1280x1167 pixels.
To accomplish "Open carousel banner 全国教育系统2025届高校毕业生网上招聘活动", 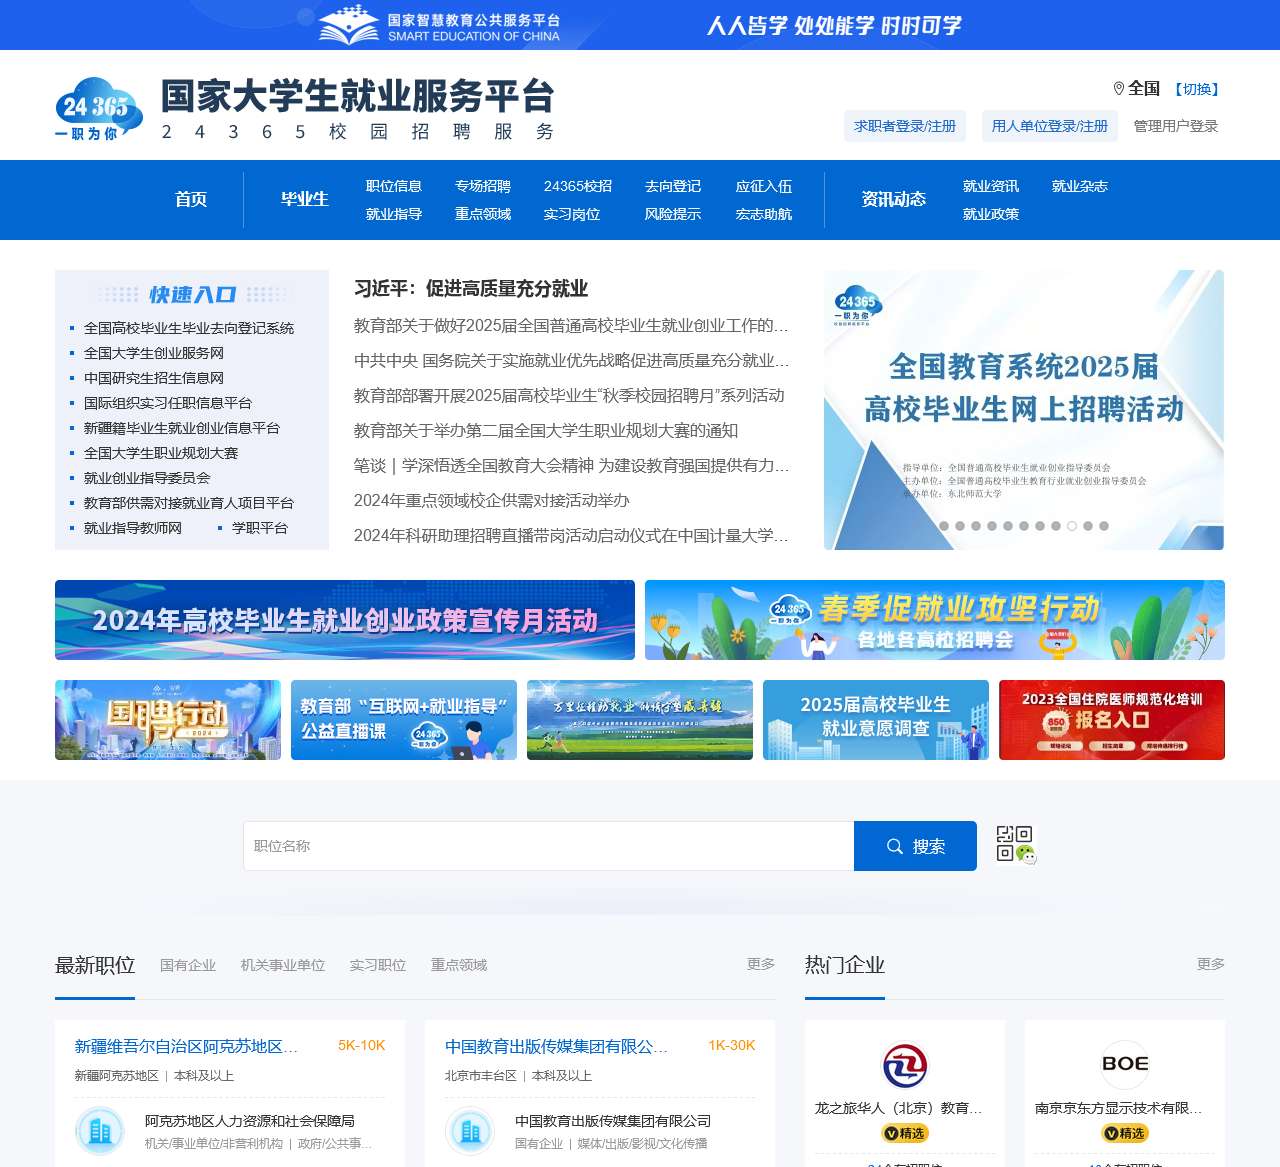I will point(1024,410).
